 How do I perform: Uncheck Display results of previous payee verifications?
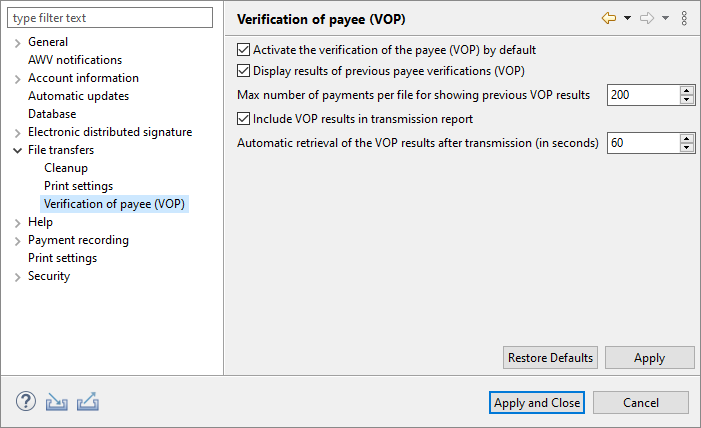pyautogui.click(x=244, y=71)
